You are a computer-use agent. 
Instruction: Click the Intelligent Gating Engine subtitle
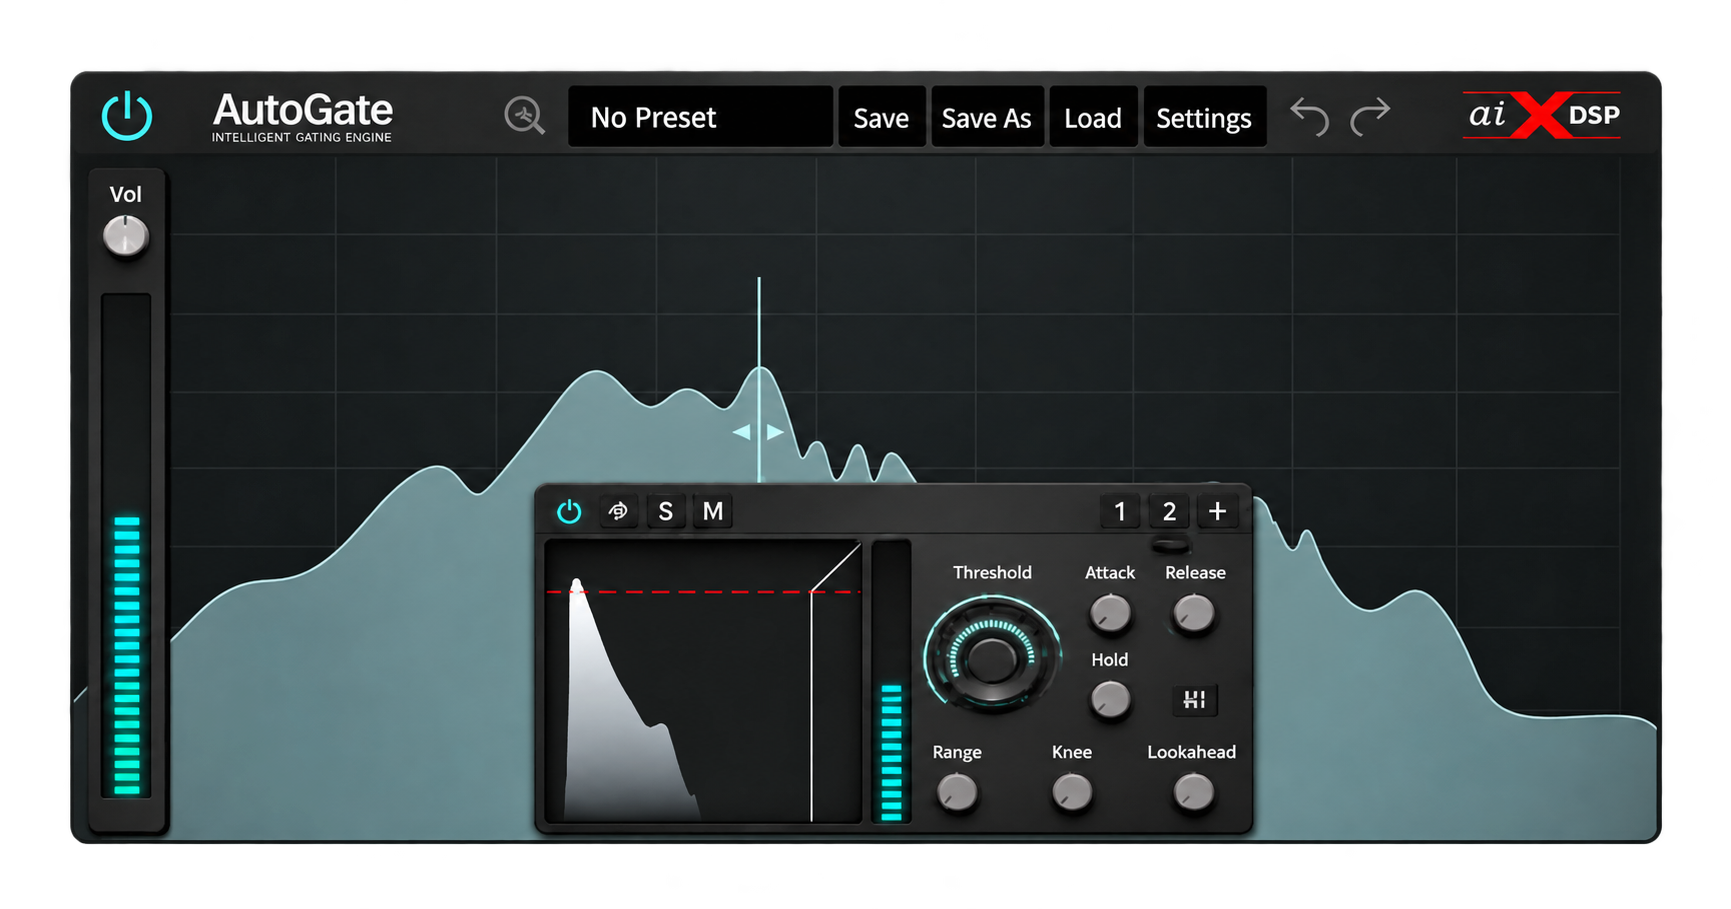302,137
